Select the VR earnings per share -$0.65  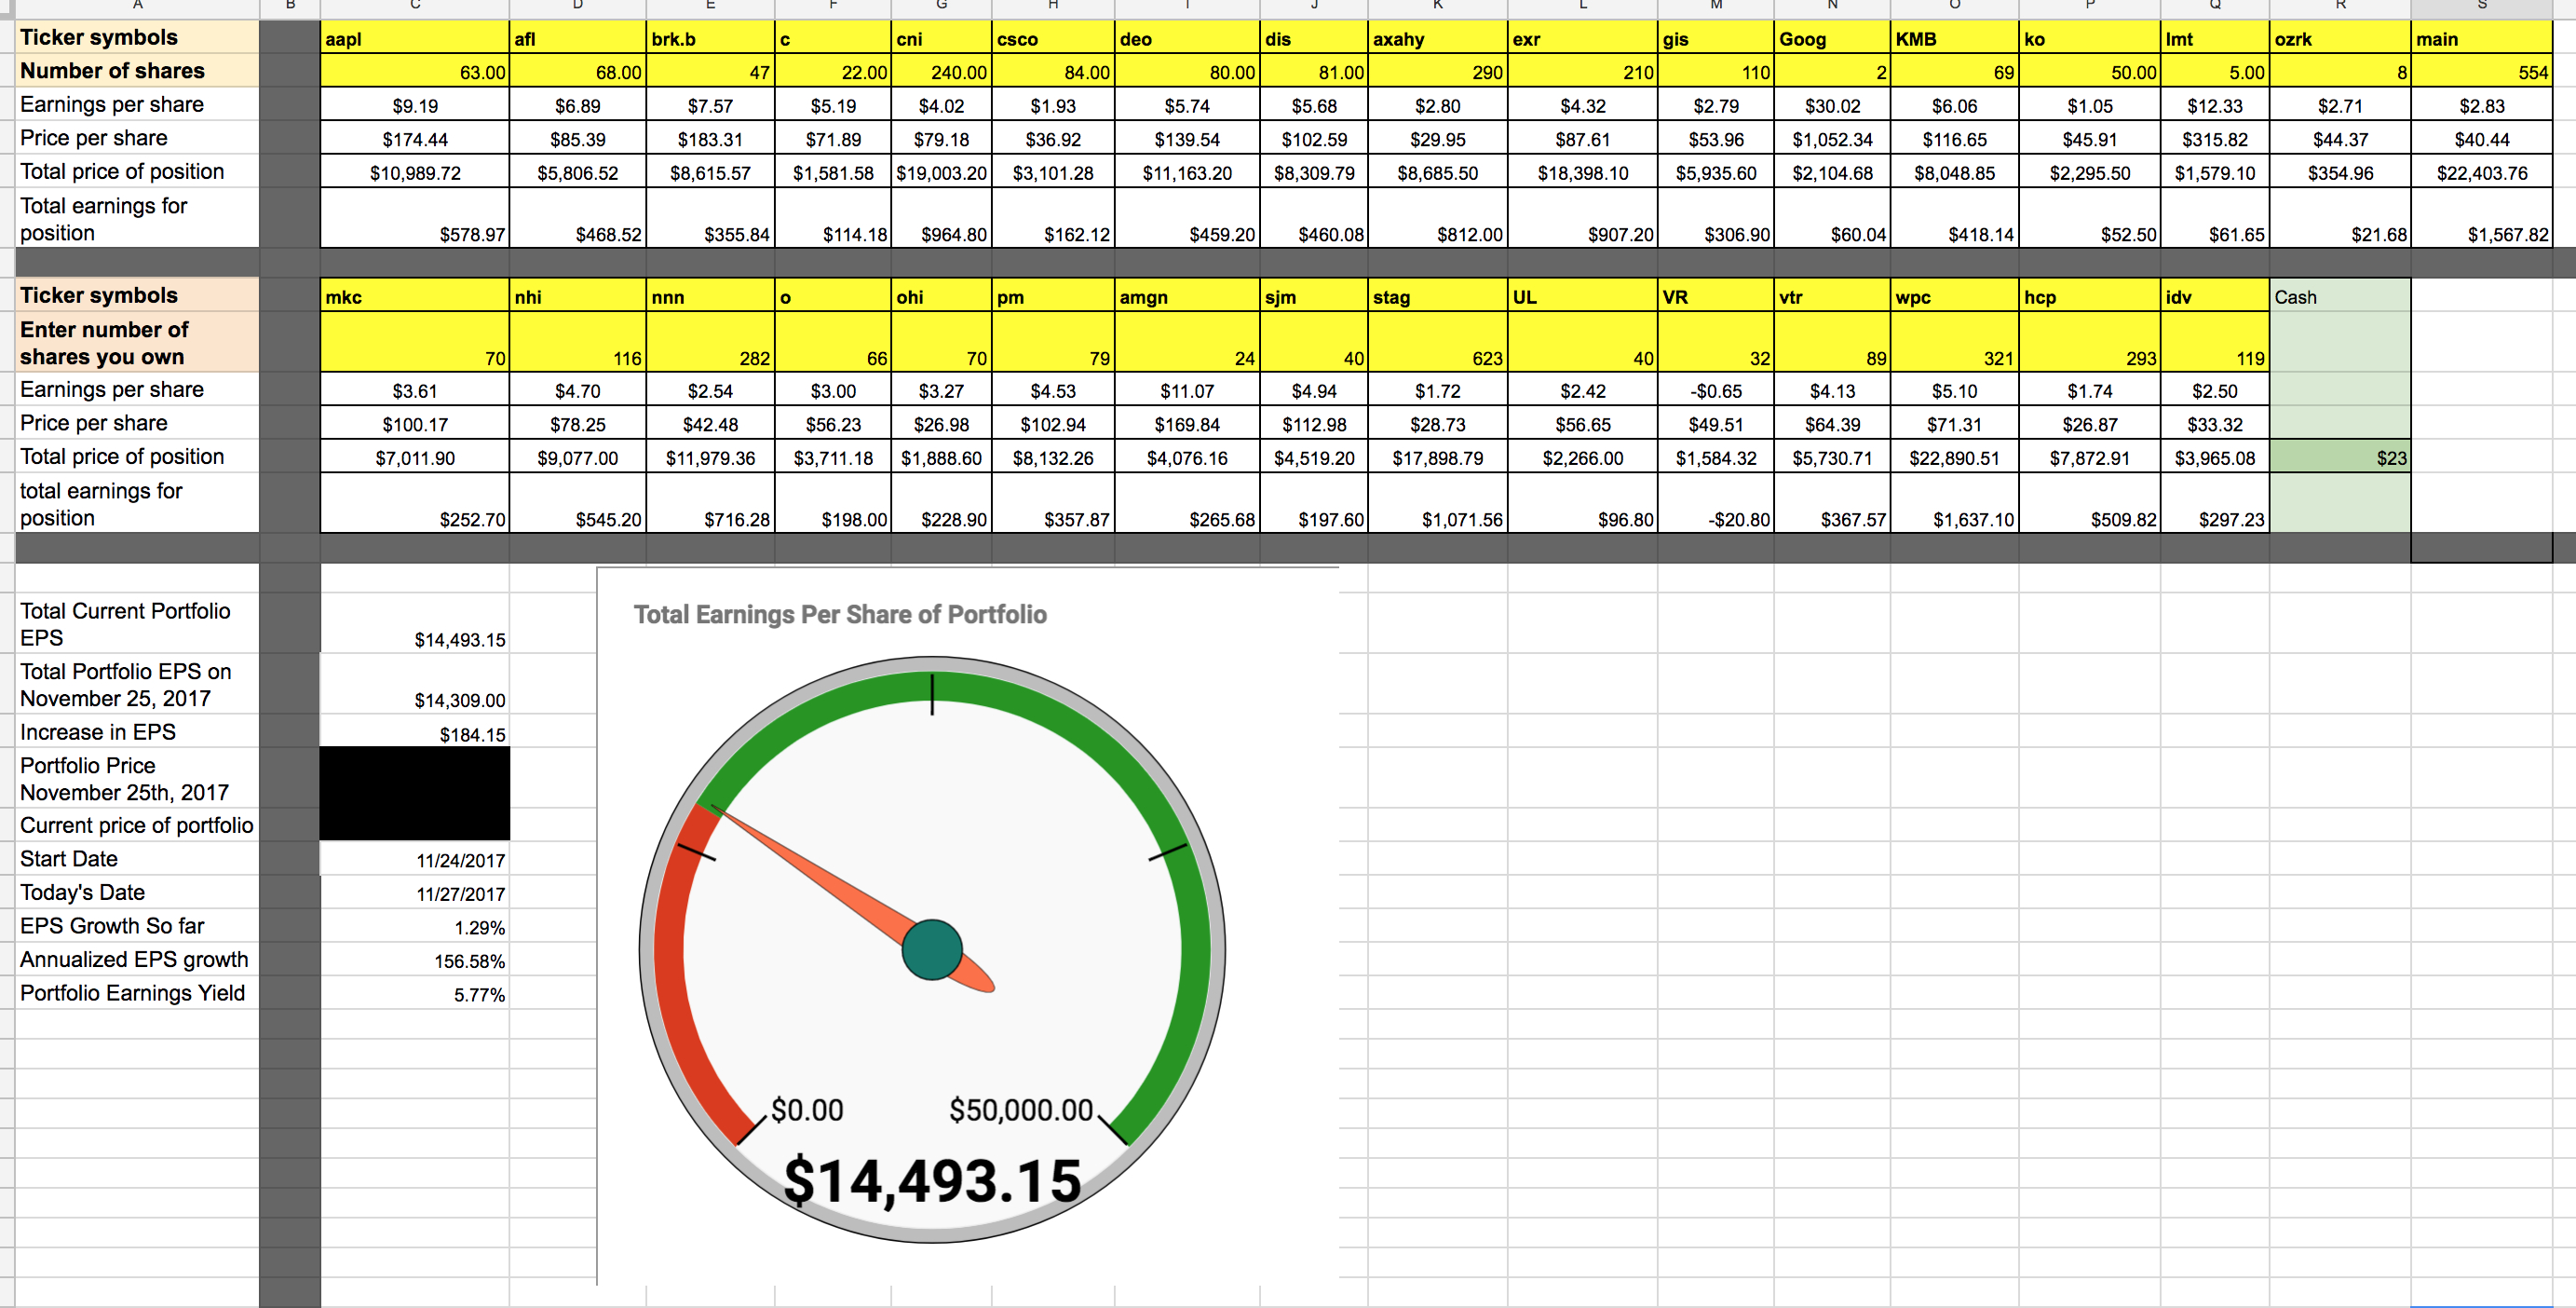point(1715,391)
